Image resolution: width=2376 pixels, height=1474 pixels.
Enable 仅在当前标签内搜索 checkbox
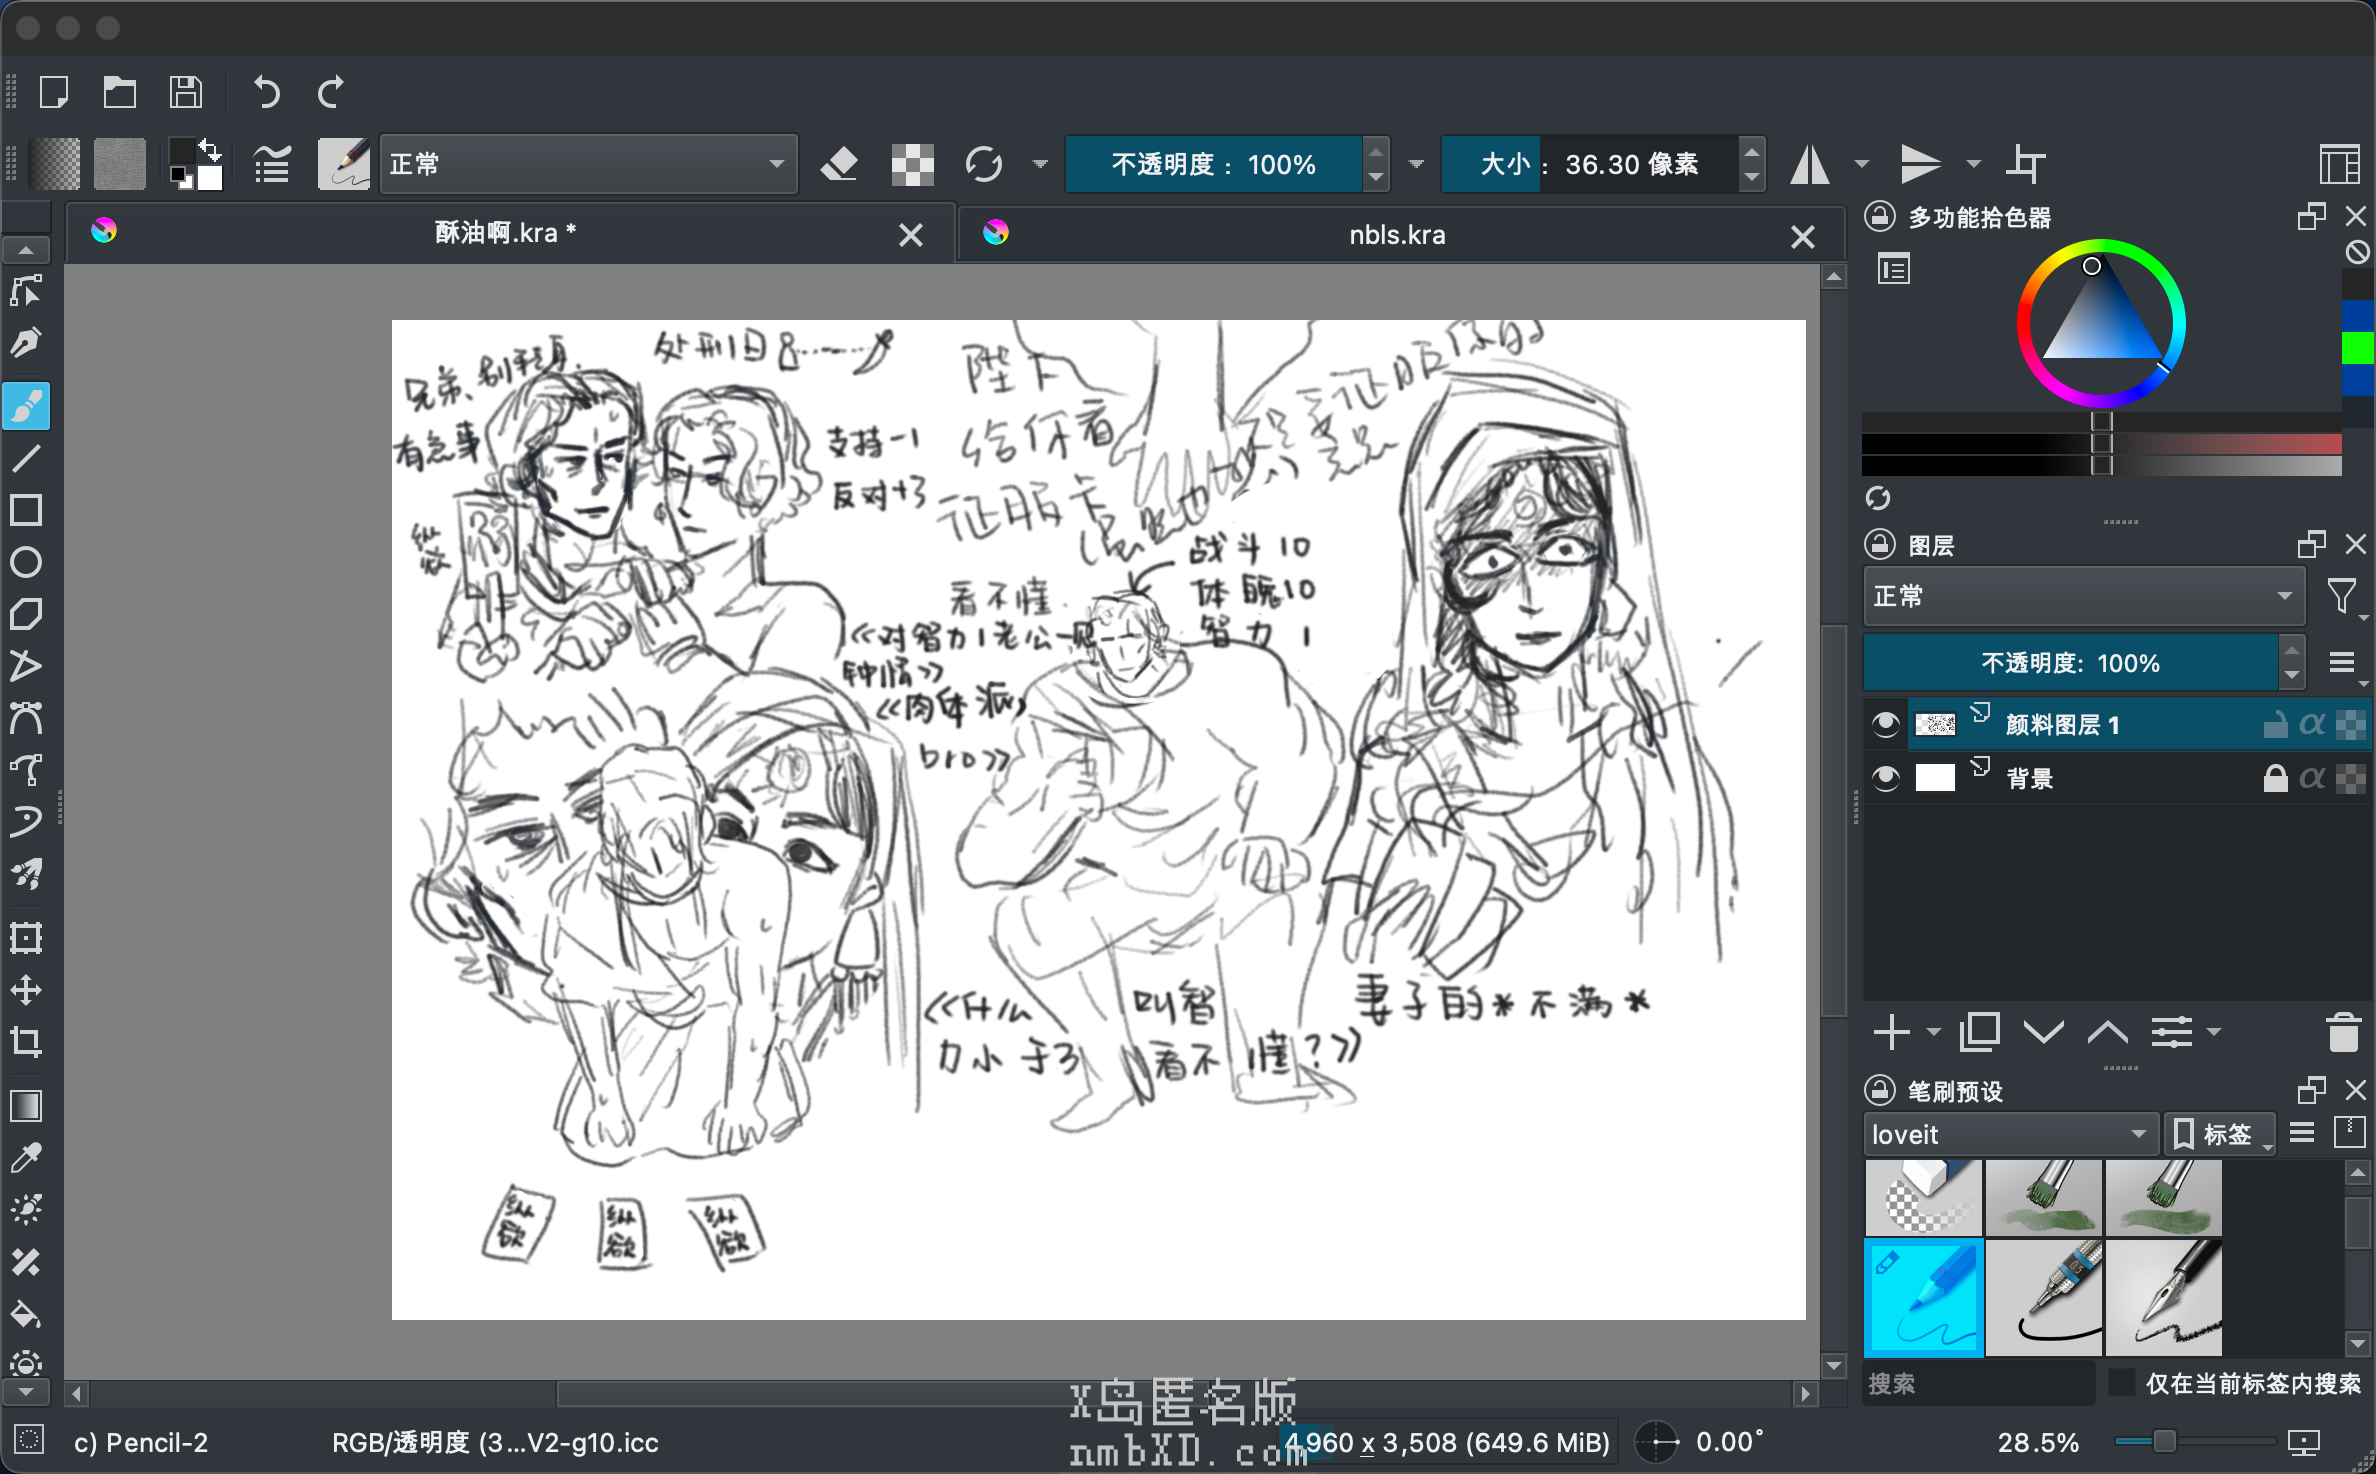coord(2121,1383)
